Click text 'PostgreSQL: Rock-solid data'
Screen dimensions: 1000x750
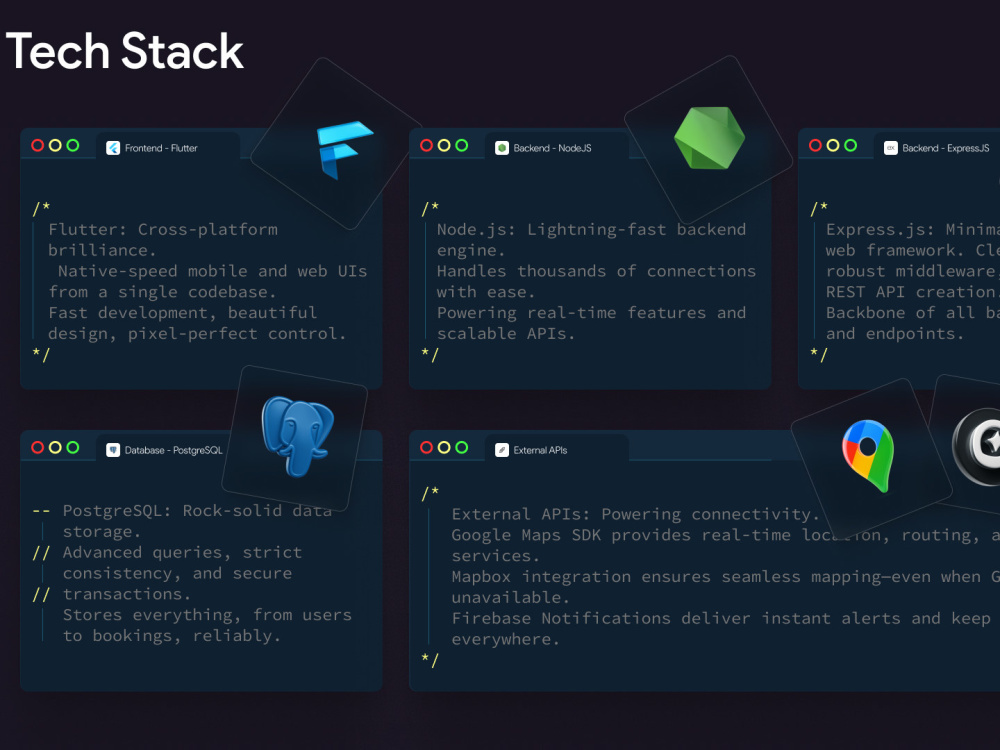click(197, 511)
